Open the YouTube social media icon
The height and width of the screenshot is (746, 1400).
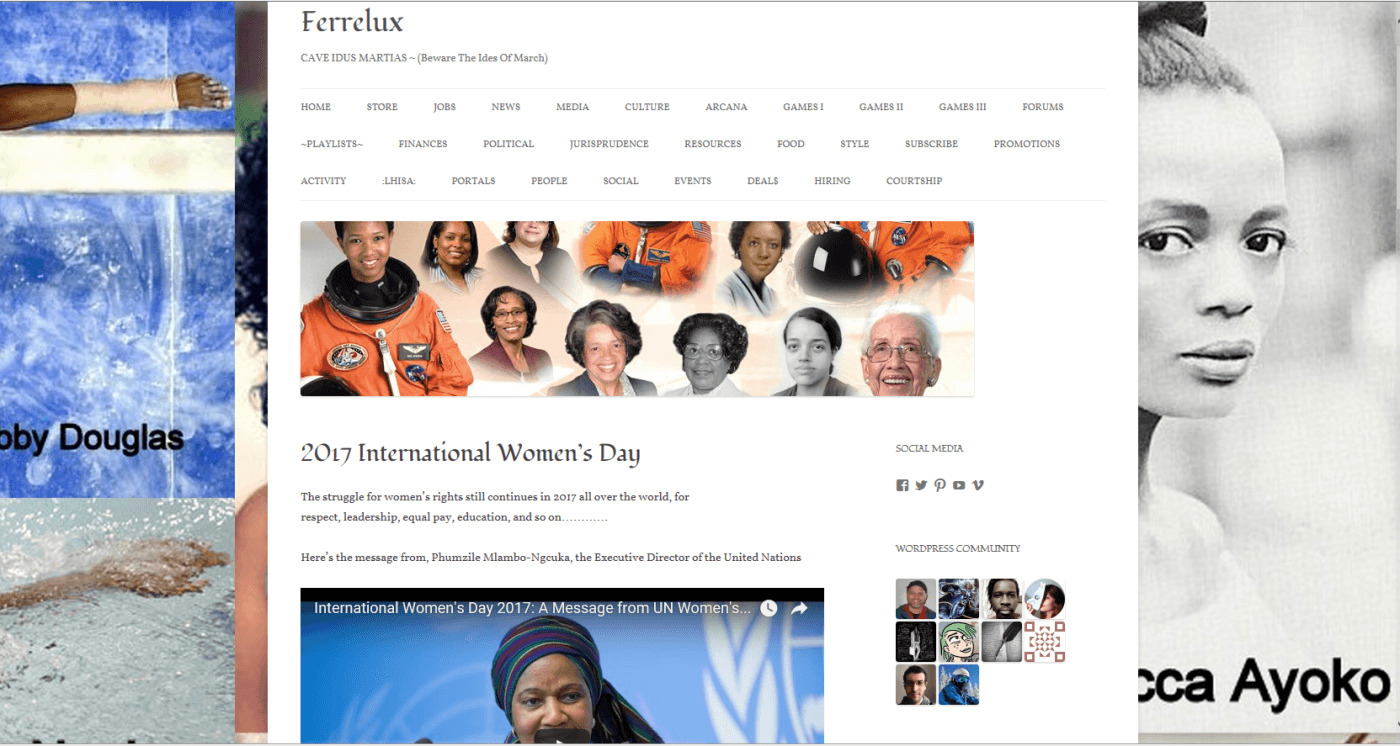click(x=959, y=485)
